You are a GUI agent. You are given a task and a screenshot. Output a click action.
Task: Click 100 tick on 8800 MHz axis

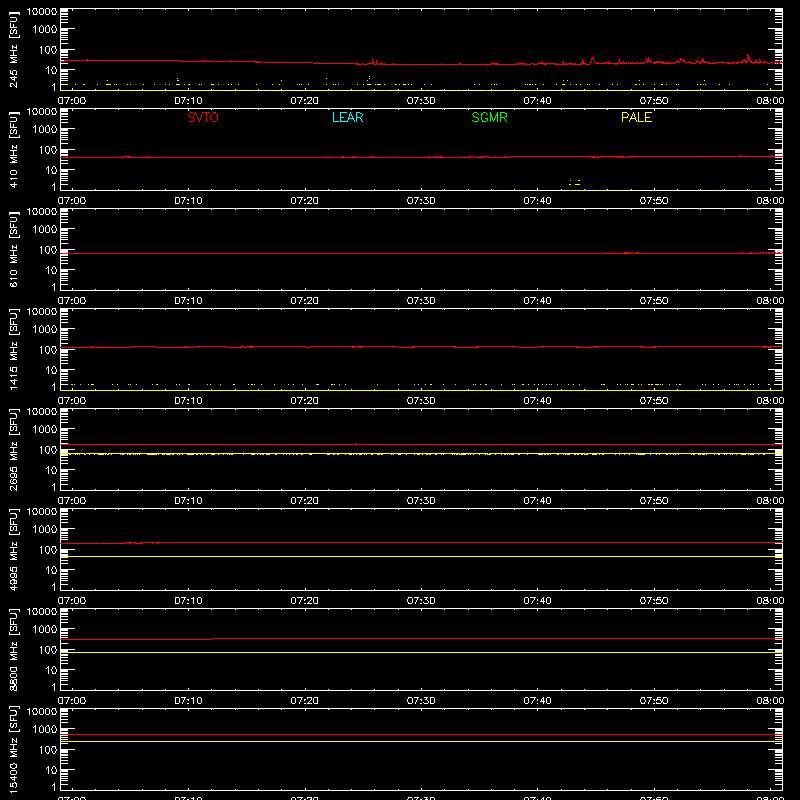pyautogui.click(x=48, y=650)
